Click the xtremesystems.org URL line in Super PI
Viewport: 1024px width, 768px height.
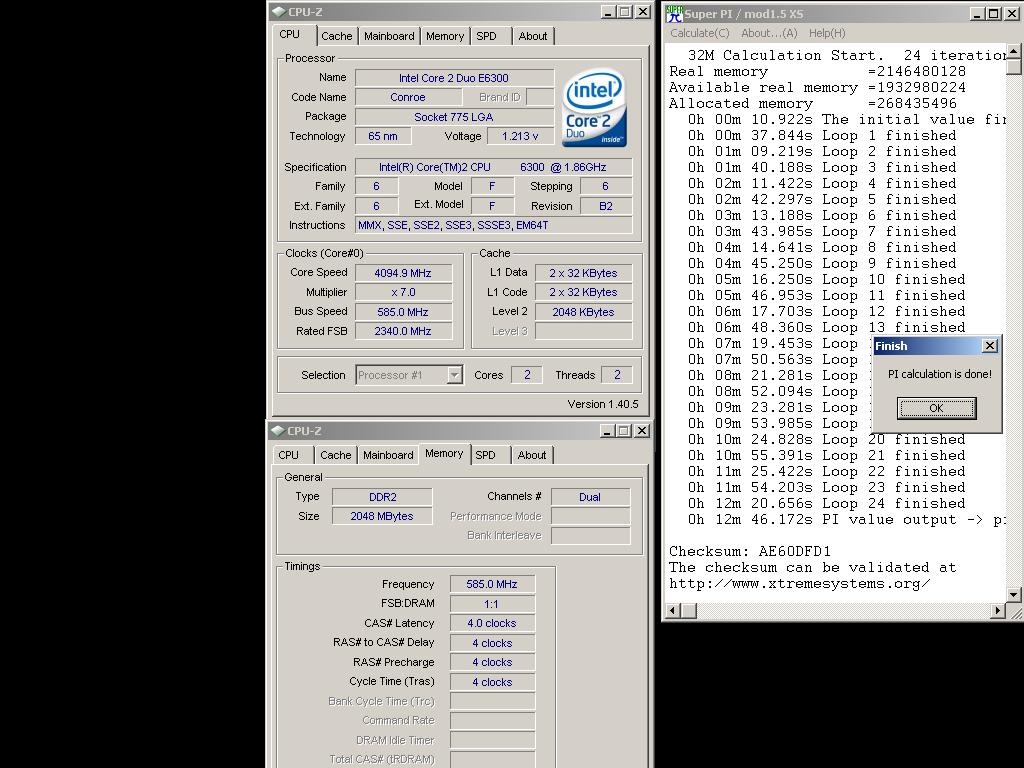[799, 583]
